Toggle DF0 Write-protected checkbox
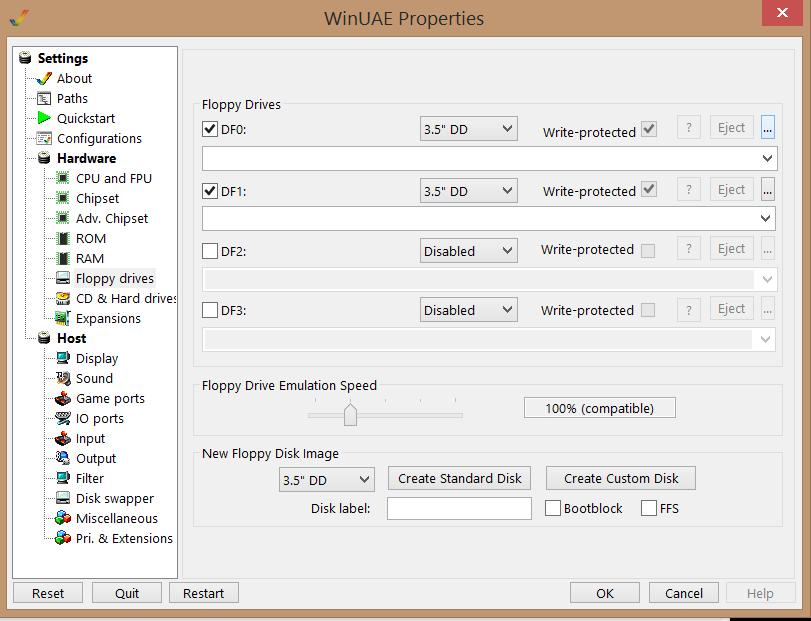The width and height of the screenshot is (811, 621). click(x=649, y=129)
